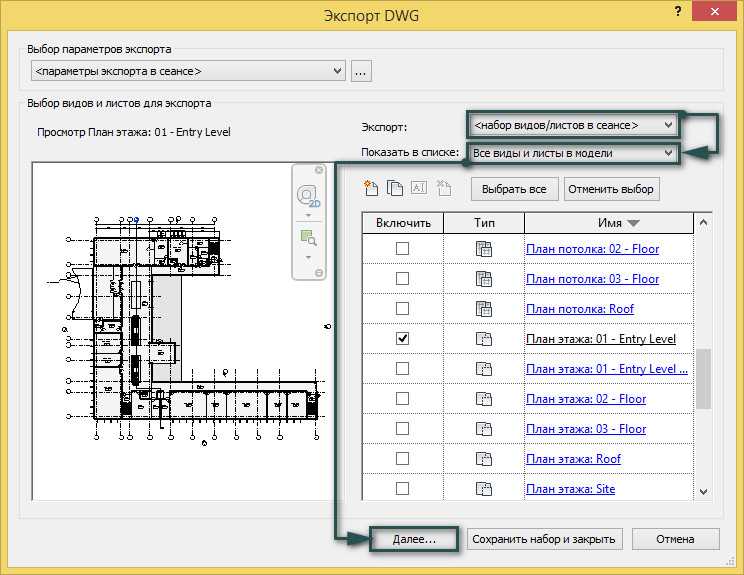
Task: Open the План потолка: Roof link
Action: pos(580,309)
